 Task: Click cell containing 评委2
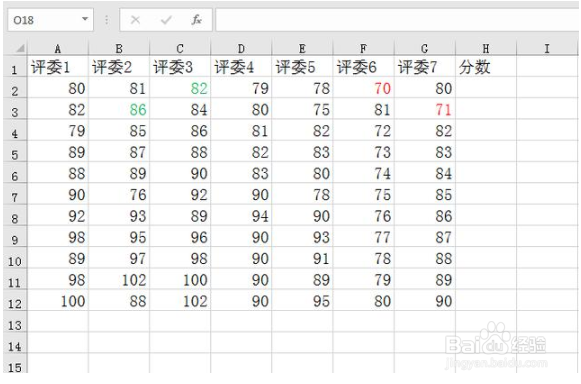[119, 67]
